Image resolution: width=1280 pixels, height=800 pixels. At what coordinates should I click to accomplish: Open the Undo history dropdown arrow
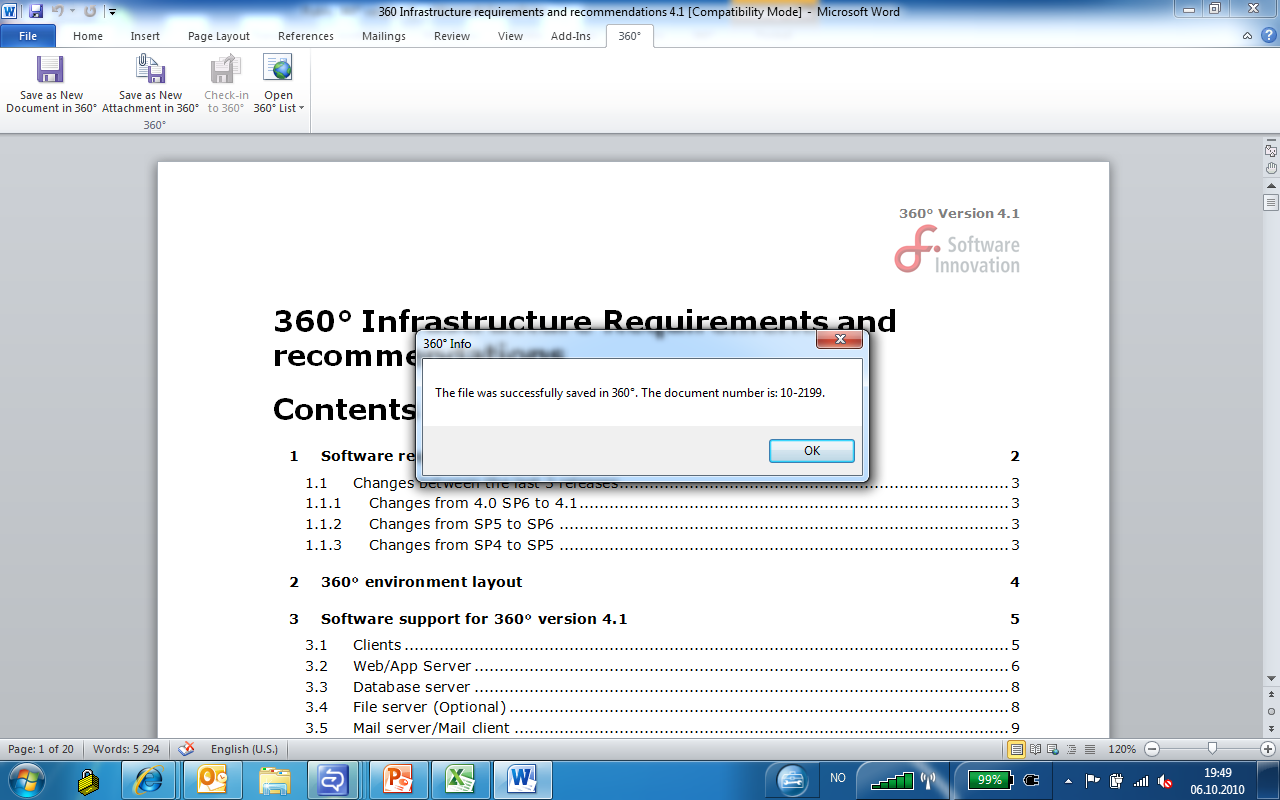click(x=72, y=12)
